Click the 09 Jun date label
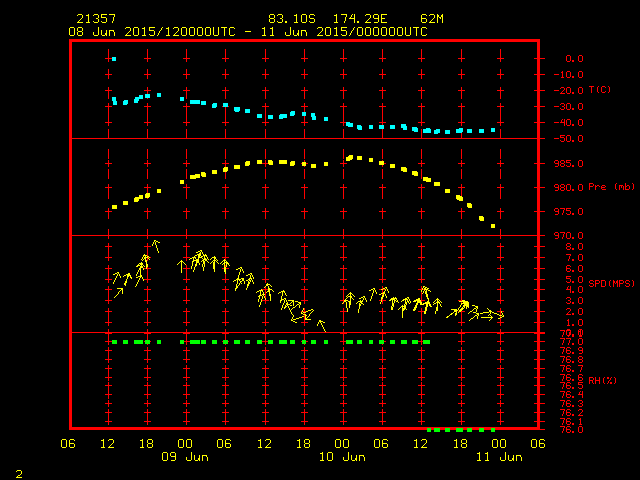 [x=185, y=457]
